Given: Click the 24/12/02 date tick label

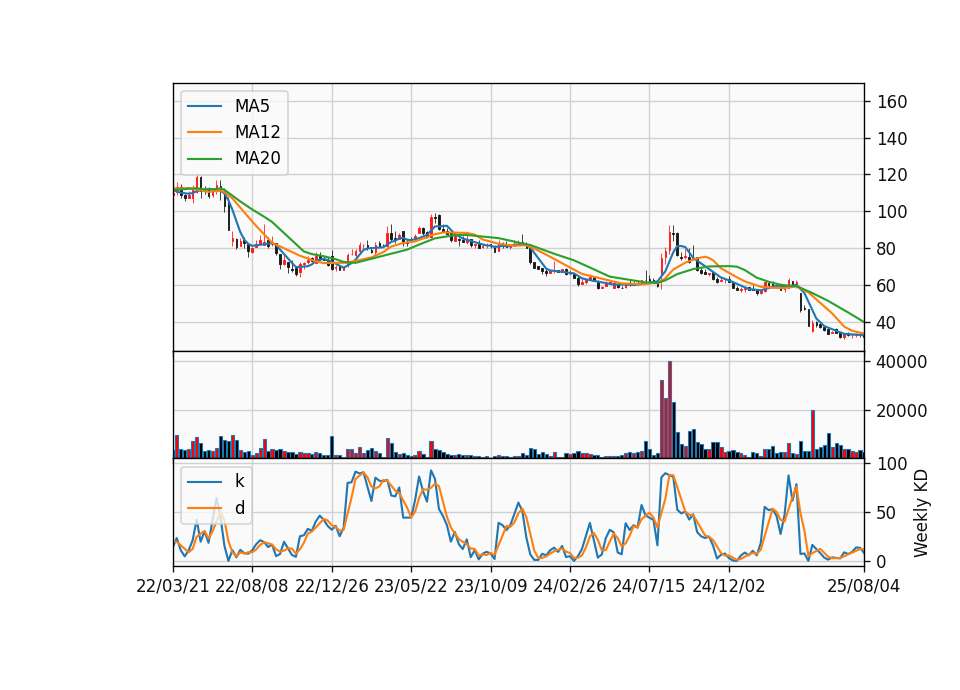Looking at the screenshot, I should pos(729,587).
